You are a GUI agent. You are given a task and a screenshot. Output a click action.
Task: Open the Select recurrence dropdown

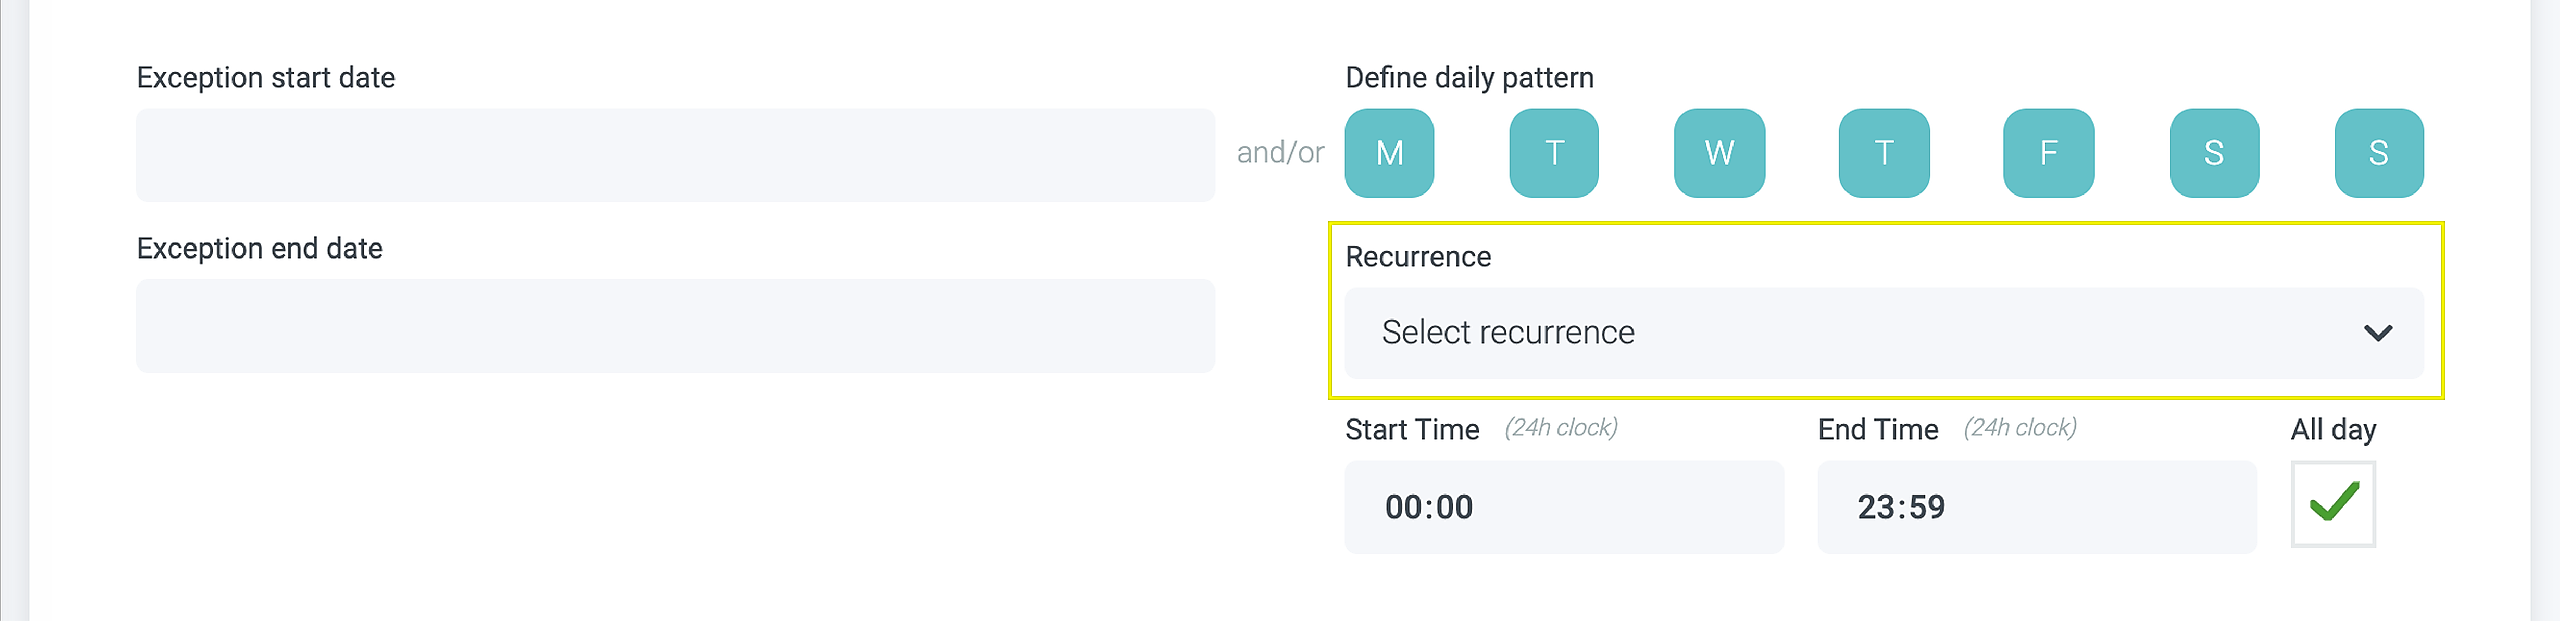coord(1860,333)
